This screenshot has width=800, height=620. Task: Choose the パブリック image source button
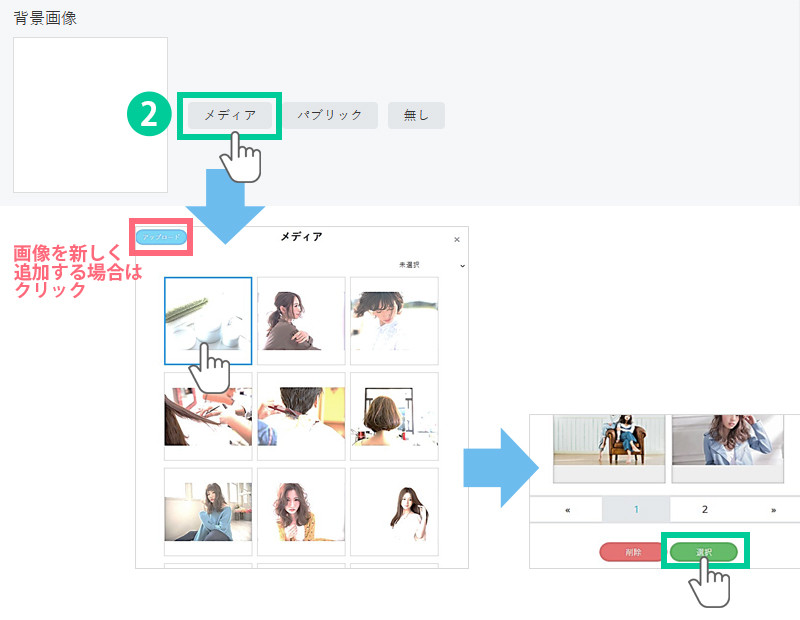tap(330, 116)
